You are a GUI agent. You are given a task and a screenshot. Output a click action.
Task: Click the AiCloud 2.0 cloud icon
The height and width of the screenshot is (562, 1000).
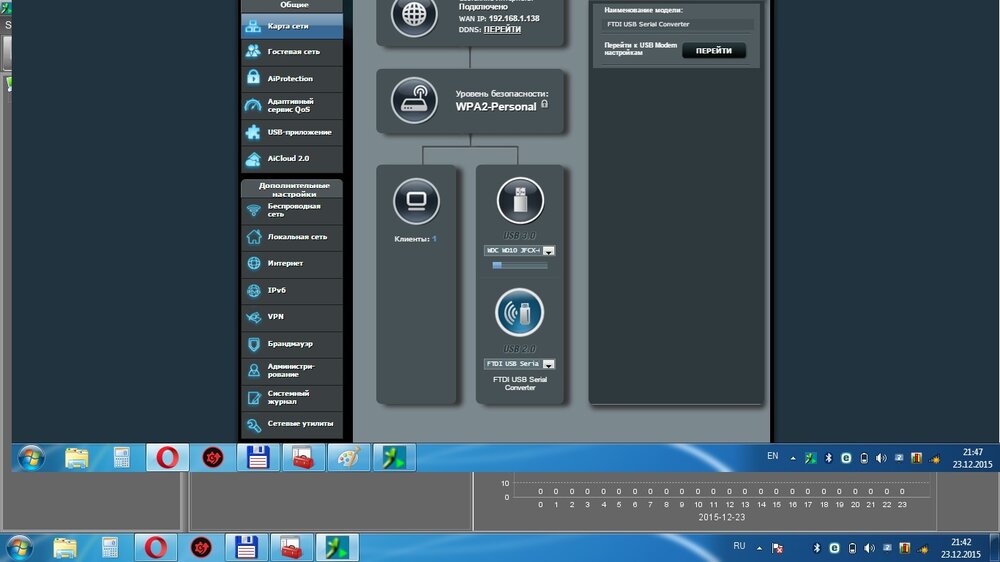253,158
